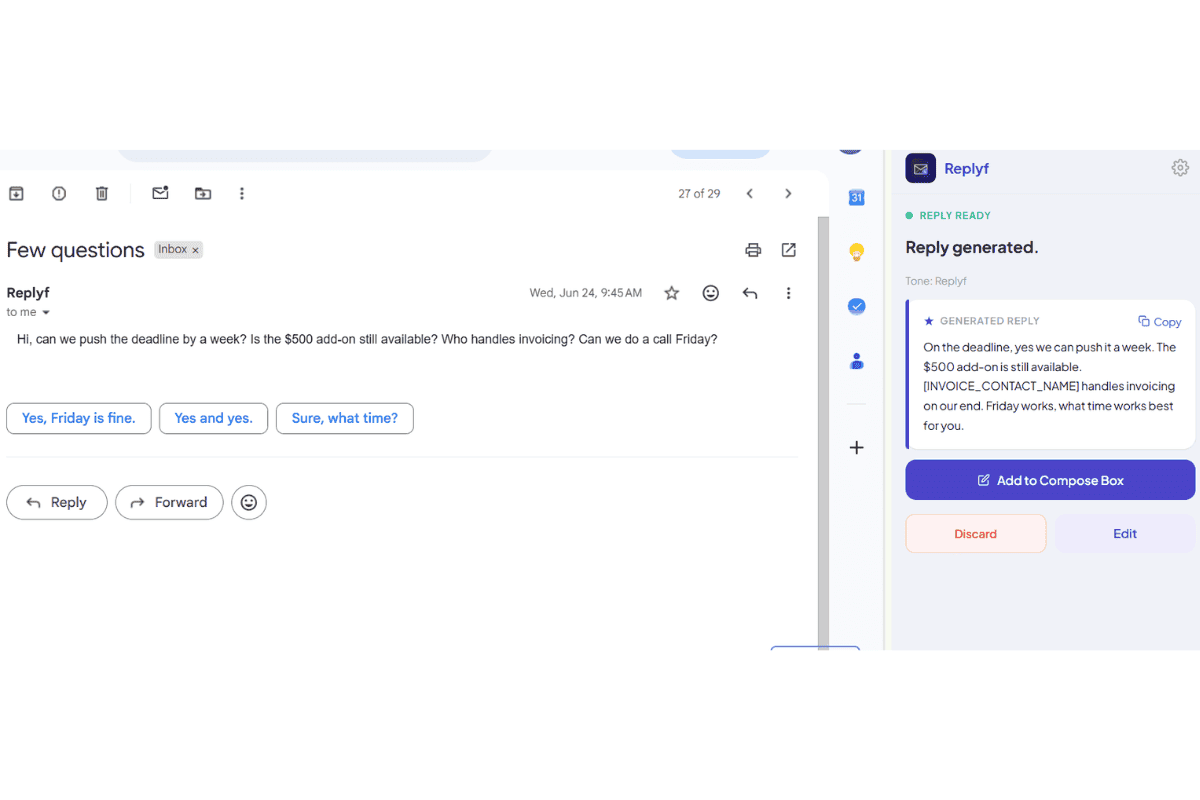Go to the newer email arrow

point(750,194)
